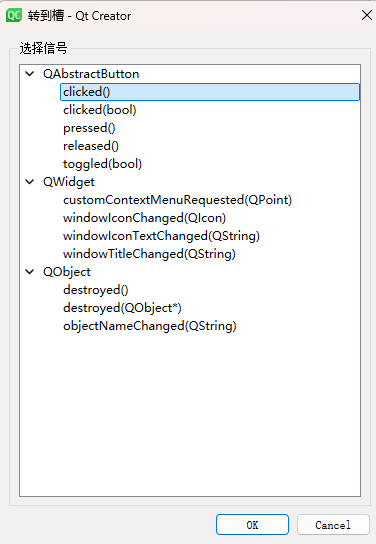Select the clicked(bool) signal
The height and width of the screenshot is (544, 376).
(x=100, y=110)
